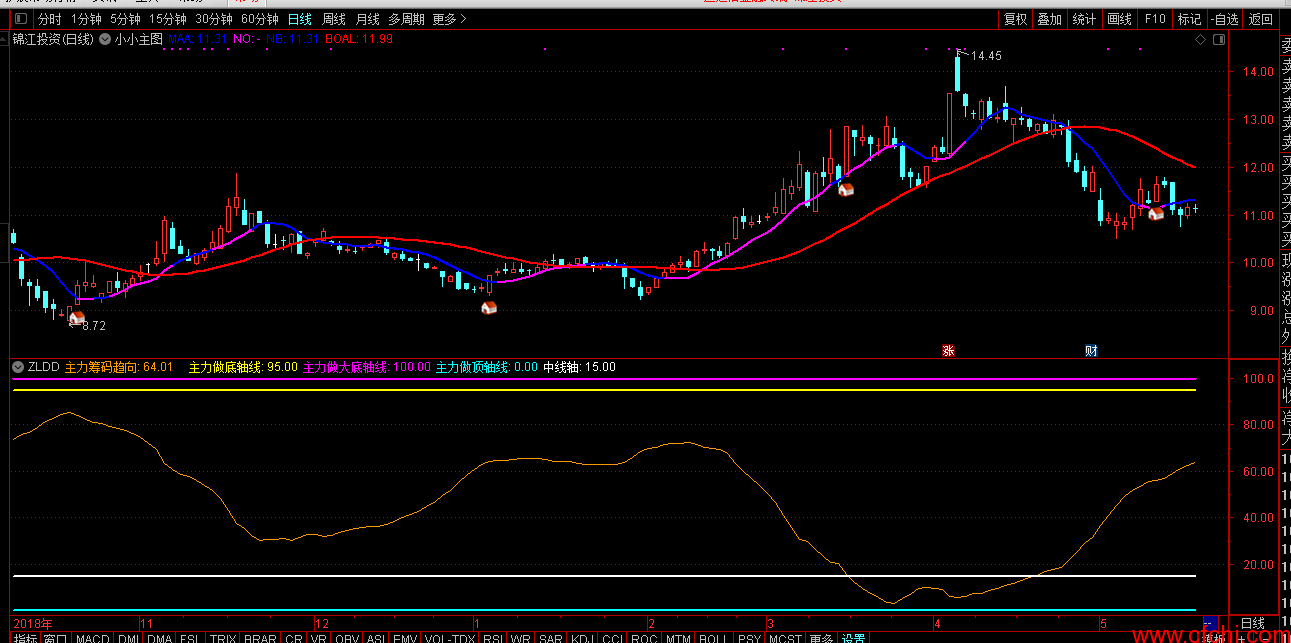The height and width of the screenshot is (643, 1291).
Task: Select the 60分钟 period tab
Action: [260, 19]
